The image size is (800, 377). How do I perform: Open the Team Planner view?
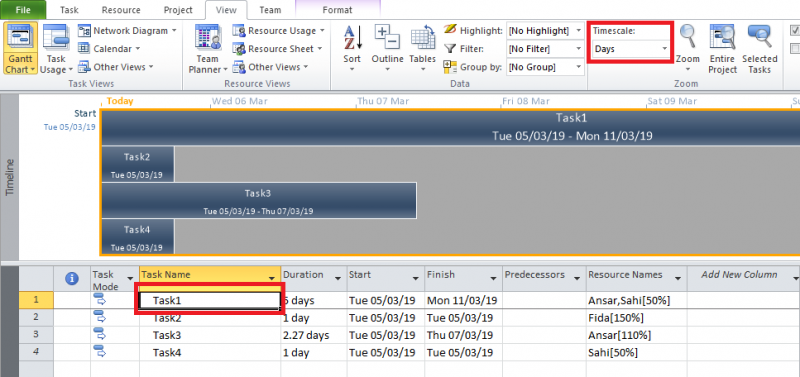click(208, 48)
